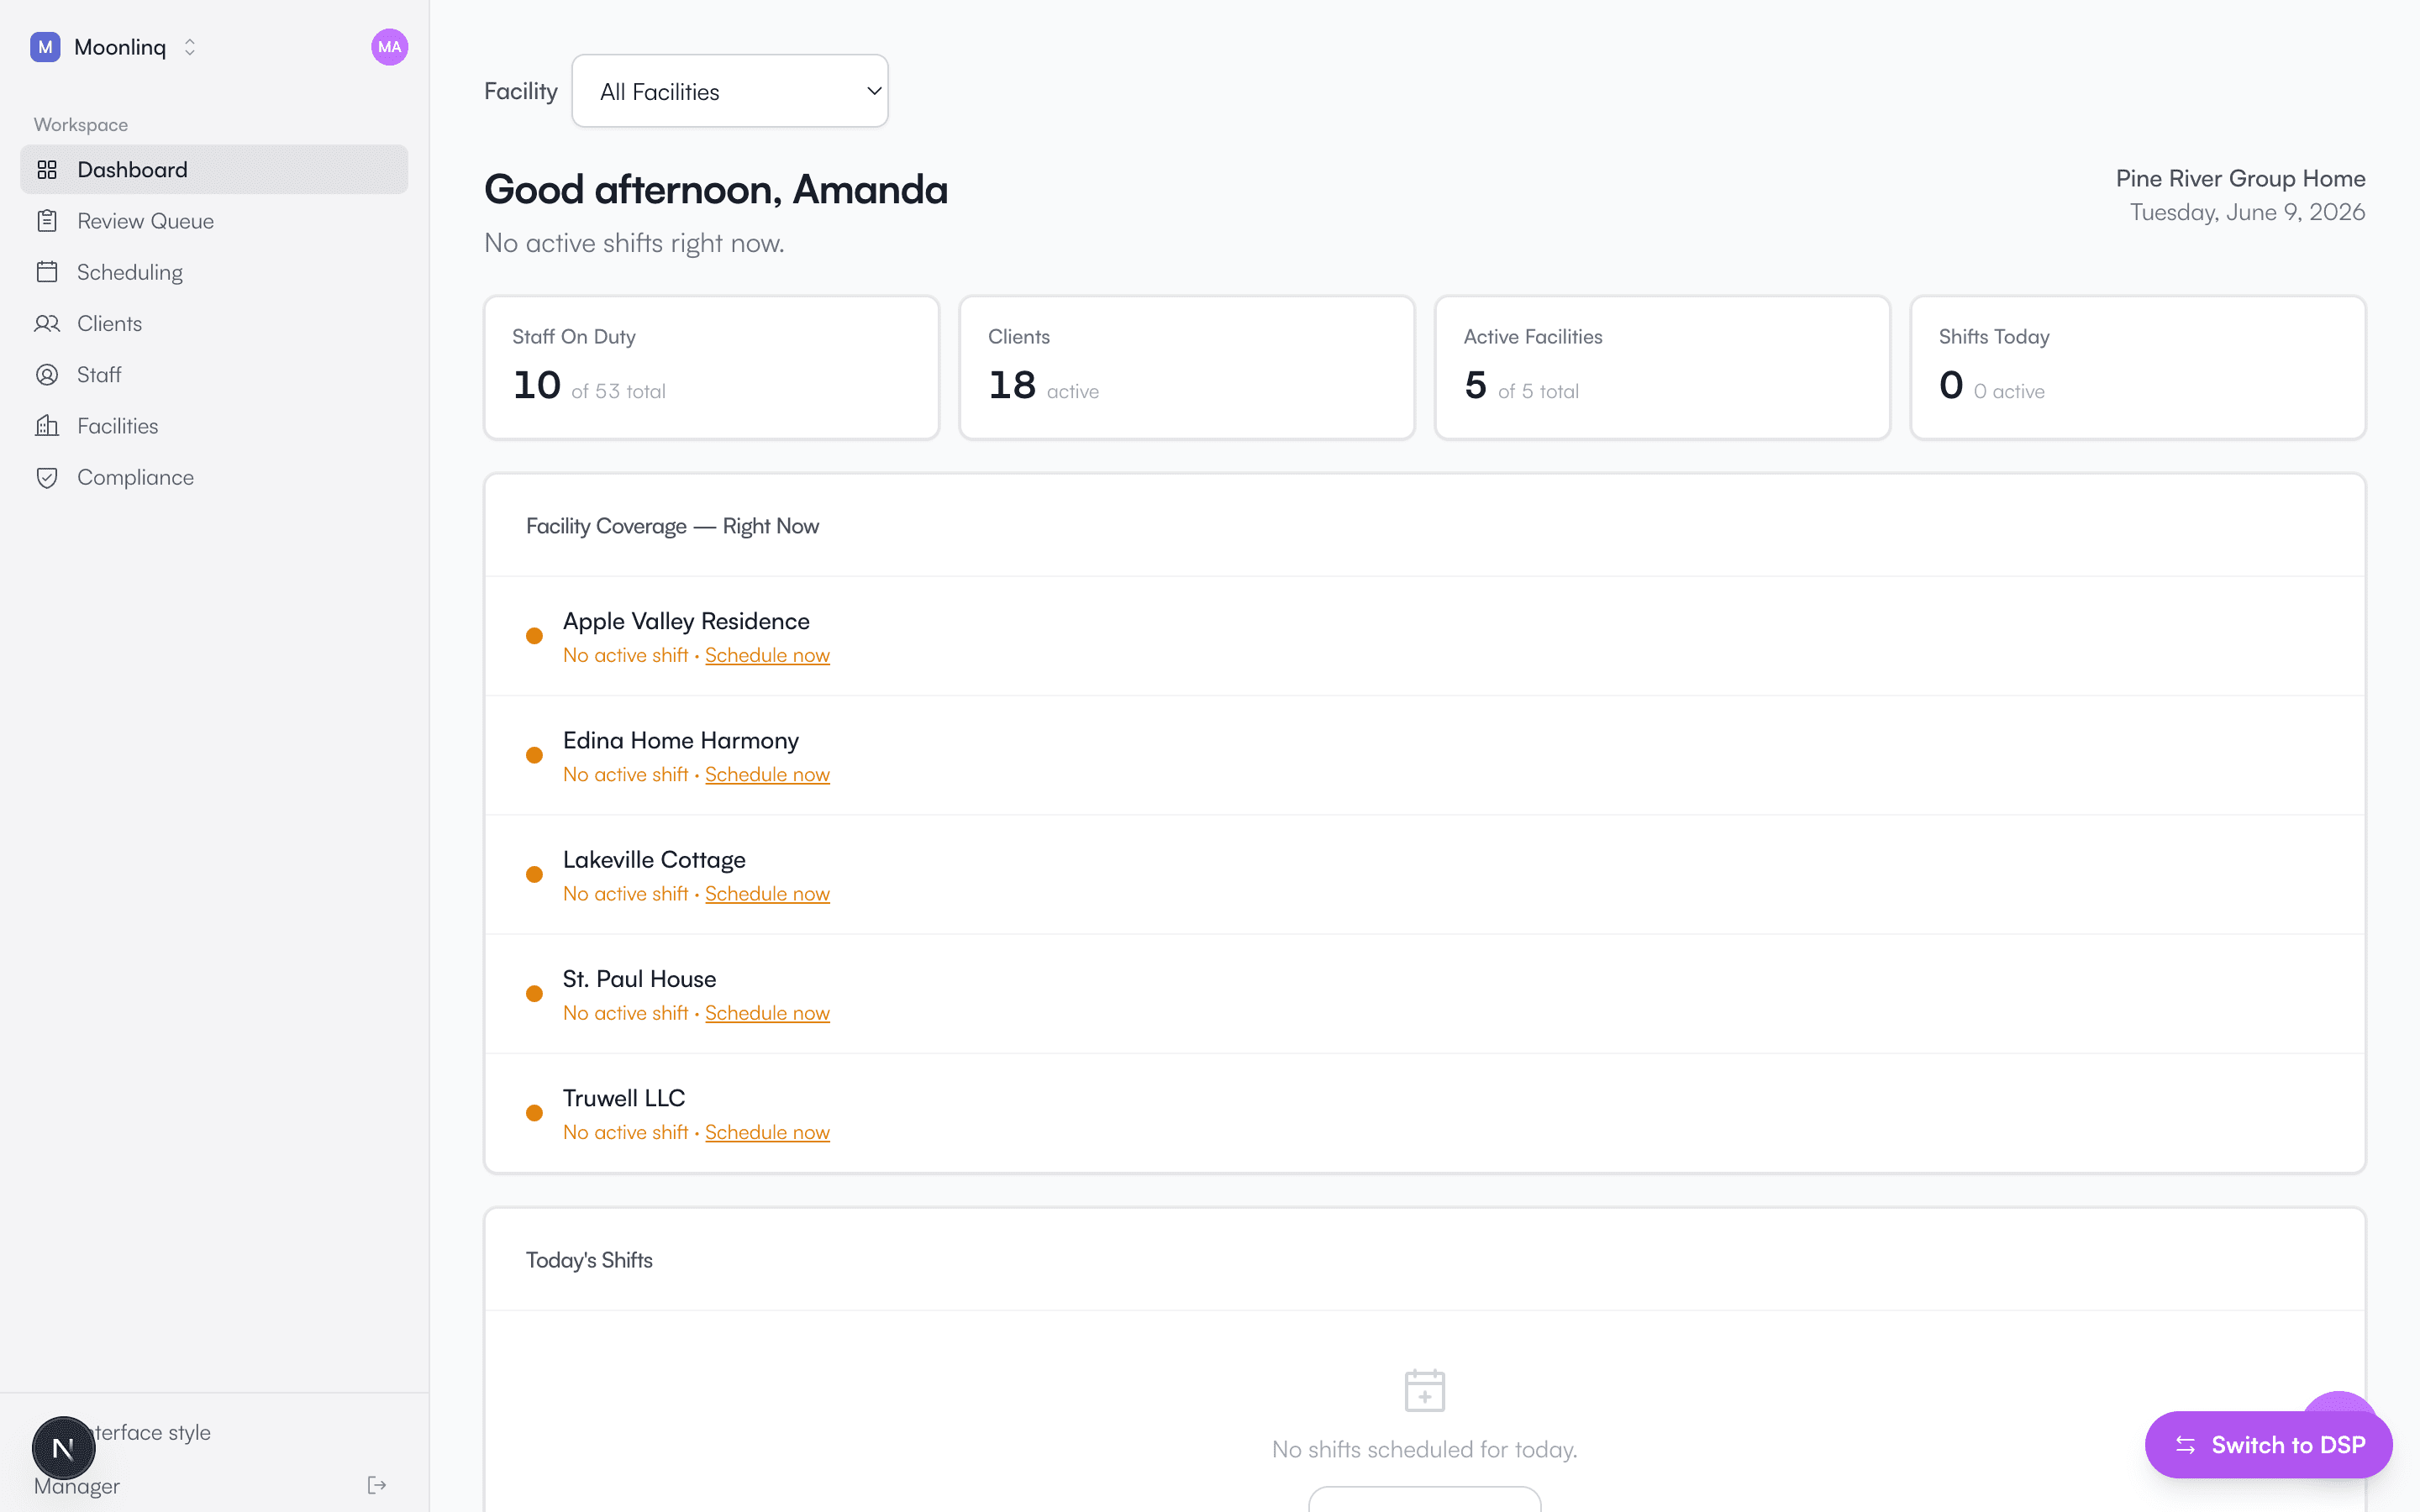This screenshot has width=2420, height=1512.
Task: Click the Today's Shifts heading
Action: pyautogui.click(x=589, y=1260)
